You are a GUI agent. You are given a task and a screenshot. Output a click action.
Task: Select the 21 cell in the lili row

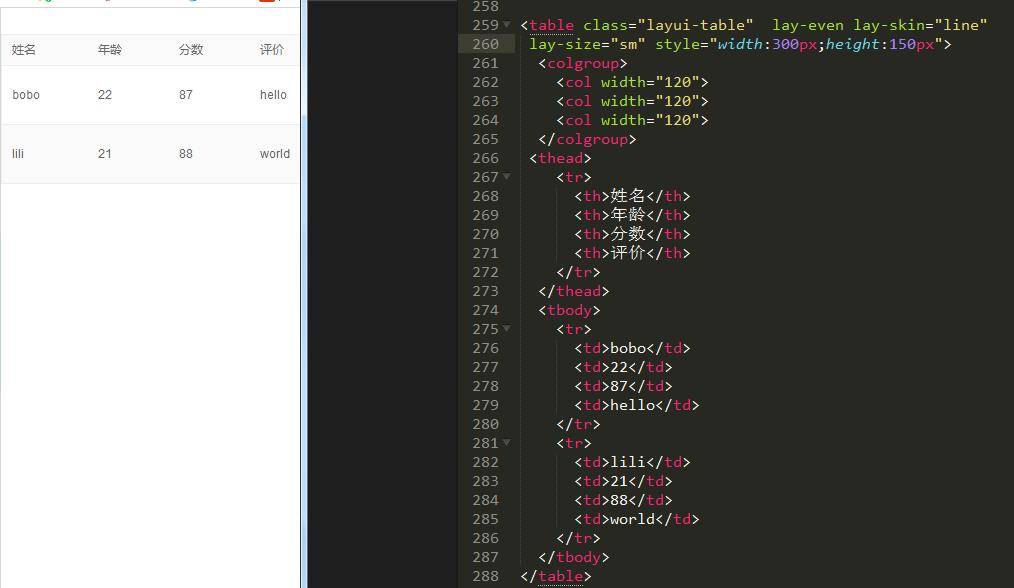[x=105, y=154]
